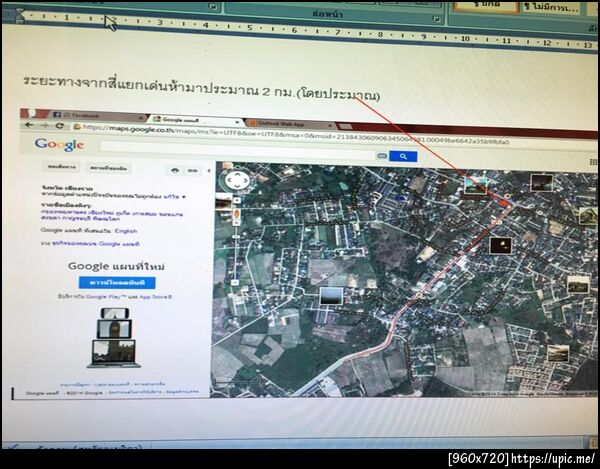Open the on-screen keyboard icon in search box

382,155
